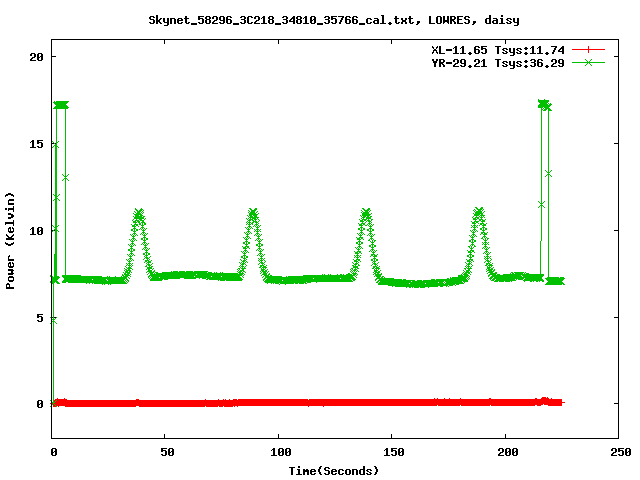Click y-axis tick label 5
Screen dimensions: 640x480
(40, 318)
